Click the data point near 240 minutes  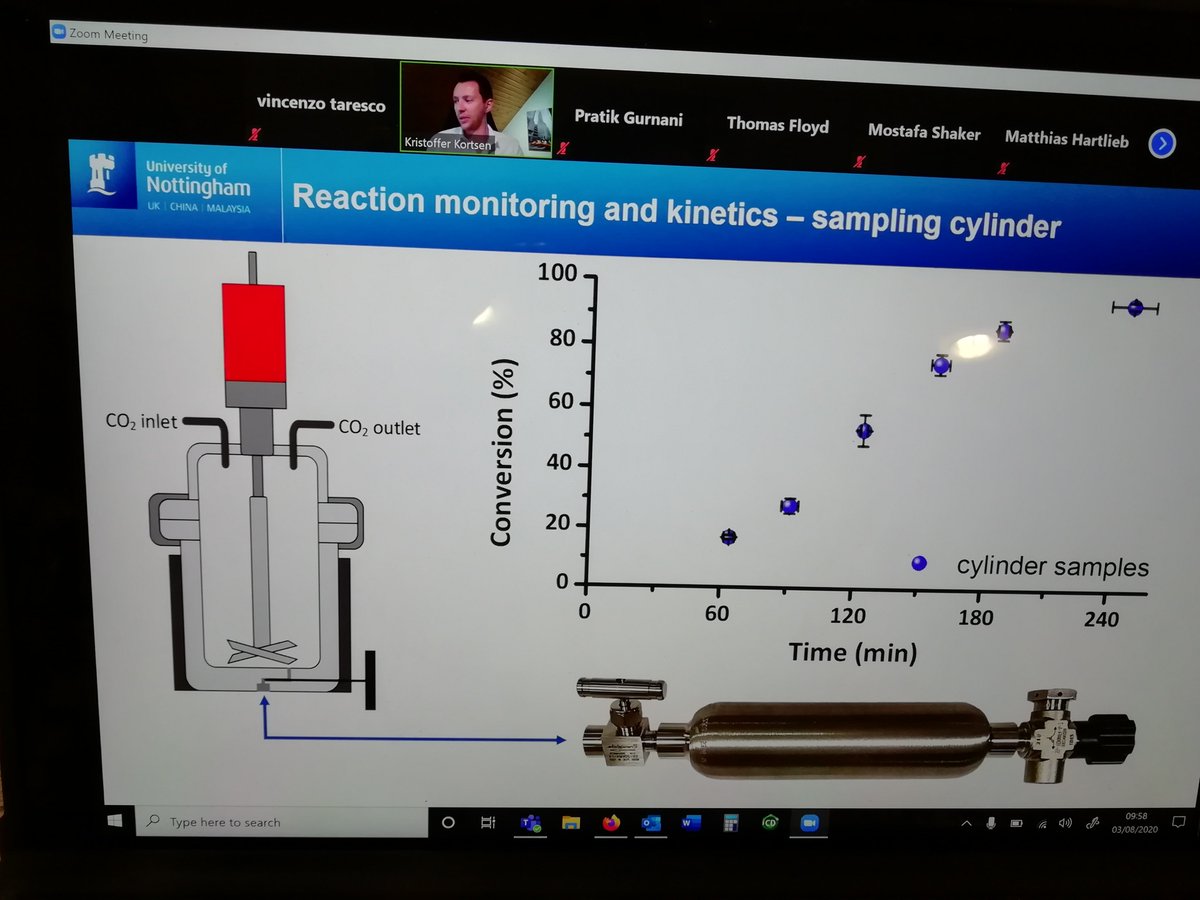pos(1135,308)
